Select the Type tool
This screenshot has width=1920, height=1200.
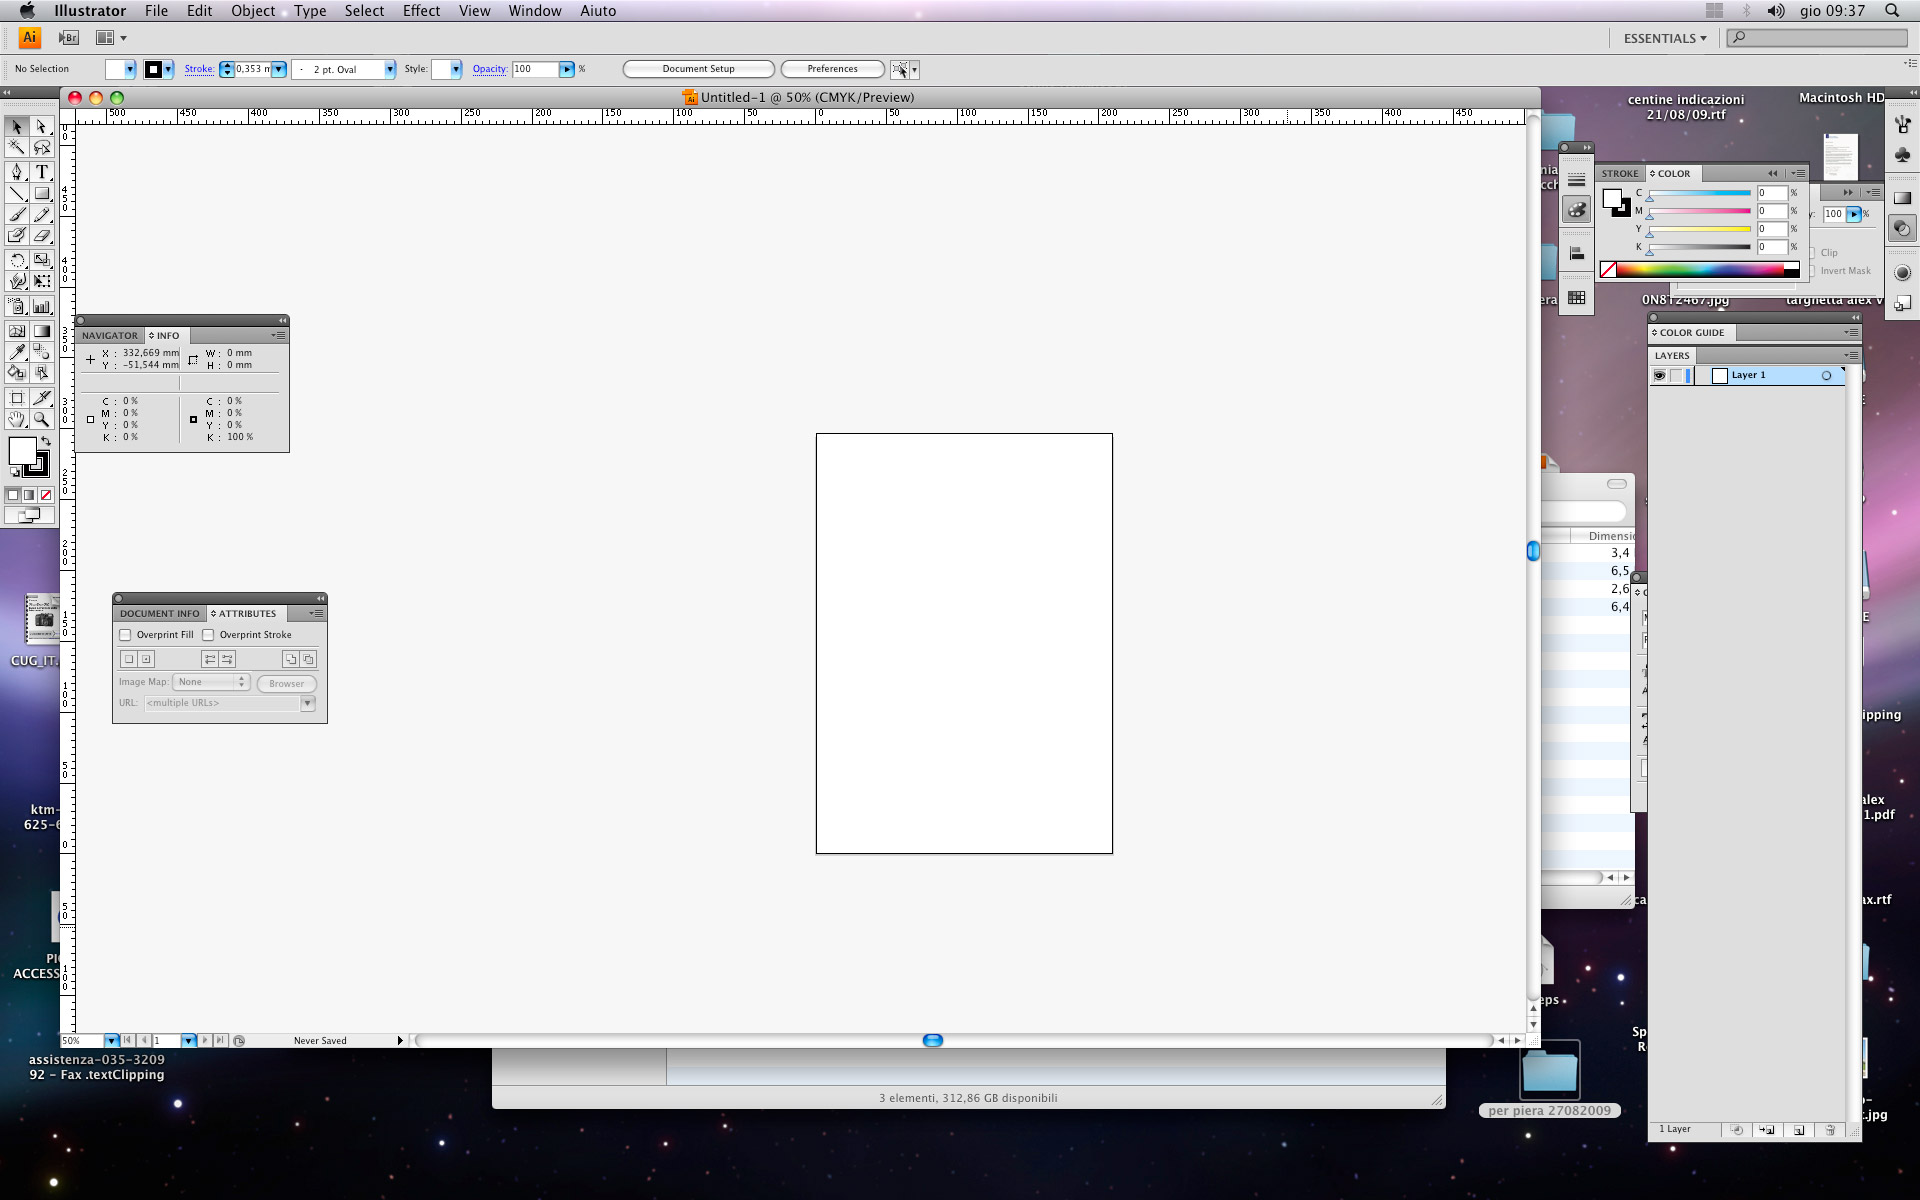point(42,172)
